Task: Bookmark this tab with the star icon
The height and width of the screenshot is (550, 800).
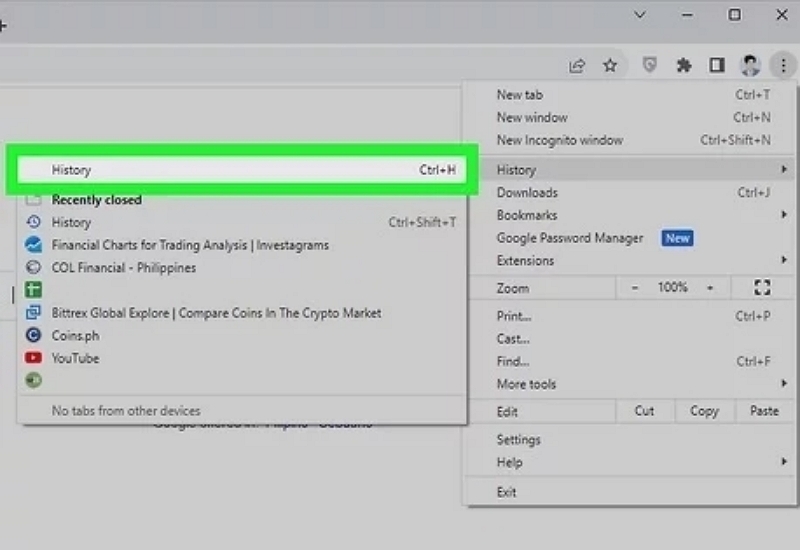Action: click(x=610, y=65)
